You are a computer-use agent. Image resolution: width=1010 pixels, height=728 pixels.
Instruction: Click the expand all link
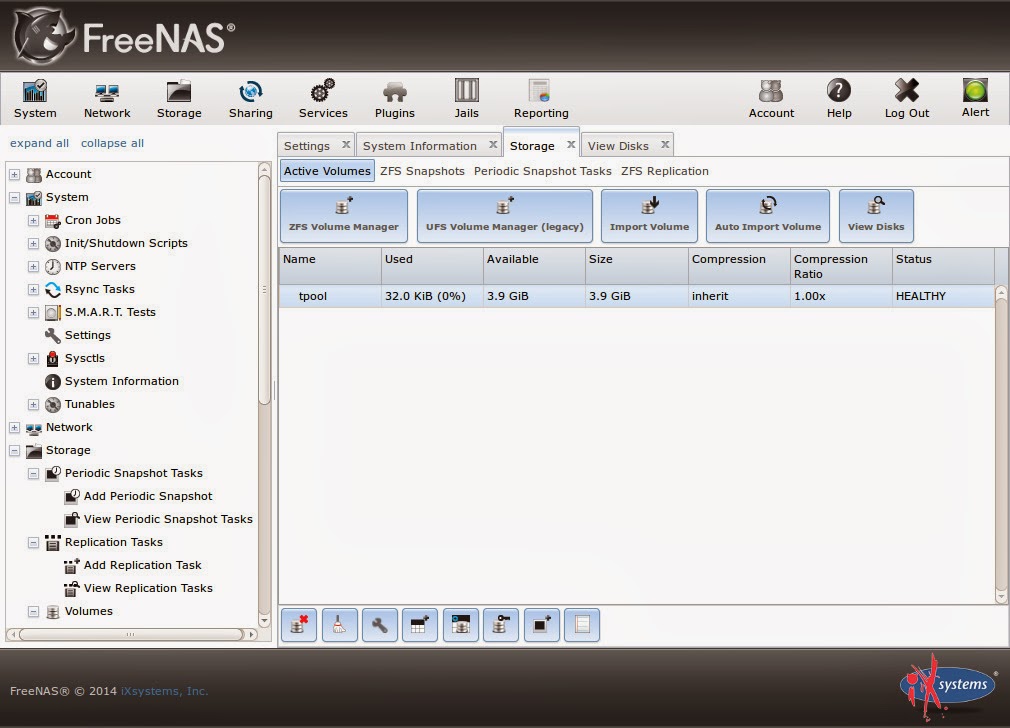click(x=39, y=143)
